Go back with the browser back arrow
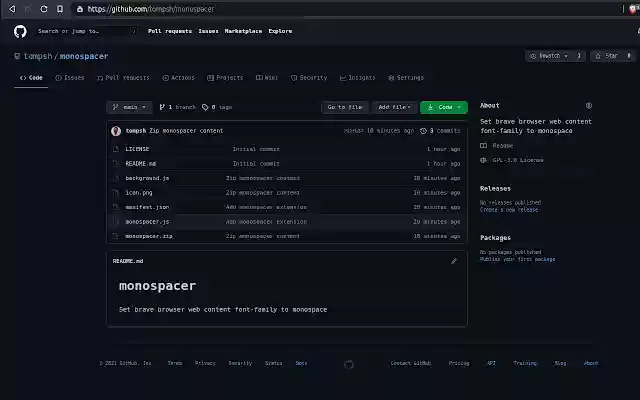This screenshot has height=400, width=640. coord(12,9)
